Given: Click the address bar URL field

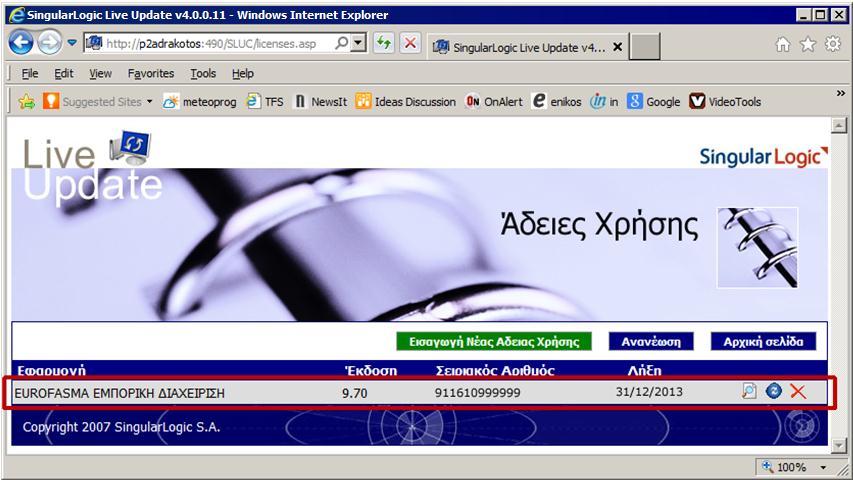Looking at the screenshot, I should click(x=211, y=44).
